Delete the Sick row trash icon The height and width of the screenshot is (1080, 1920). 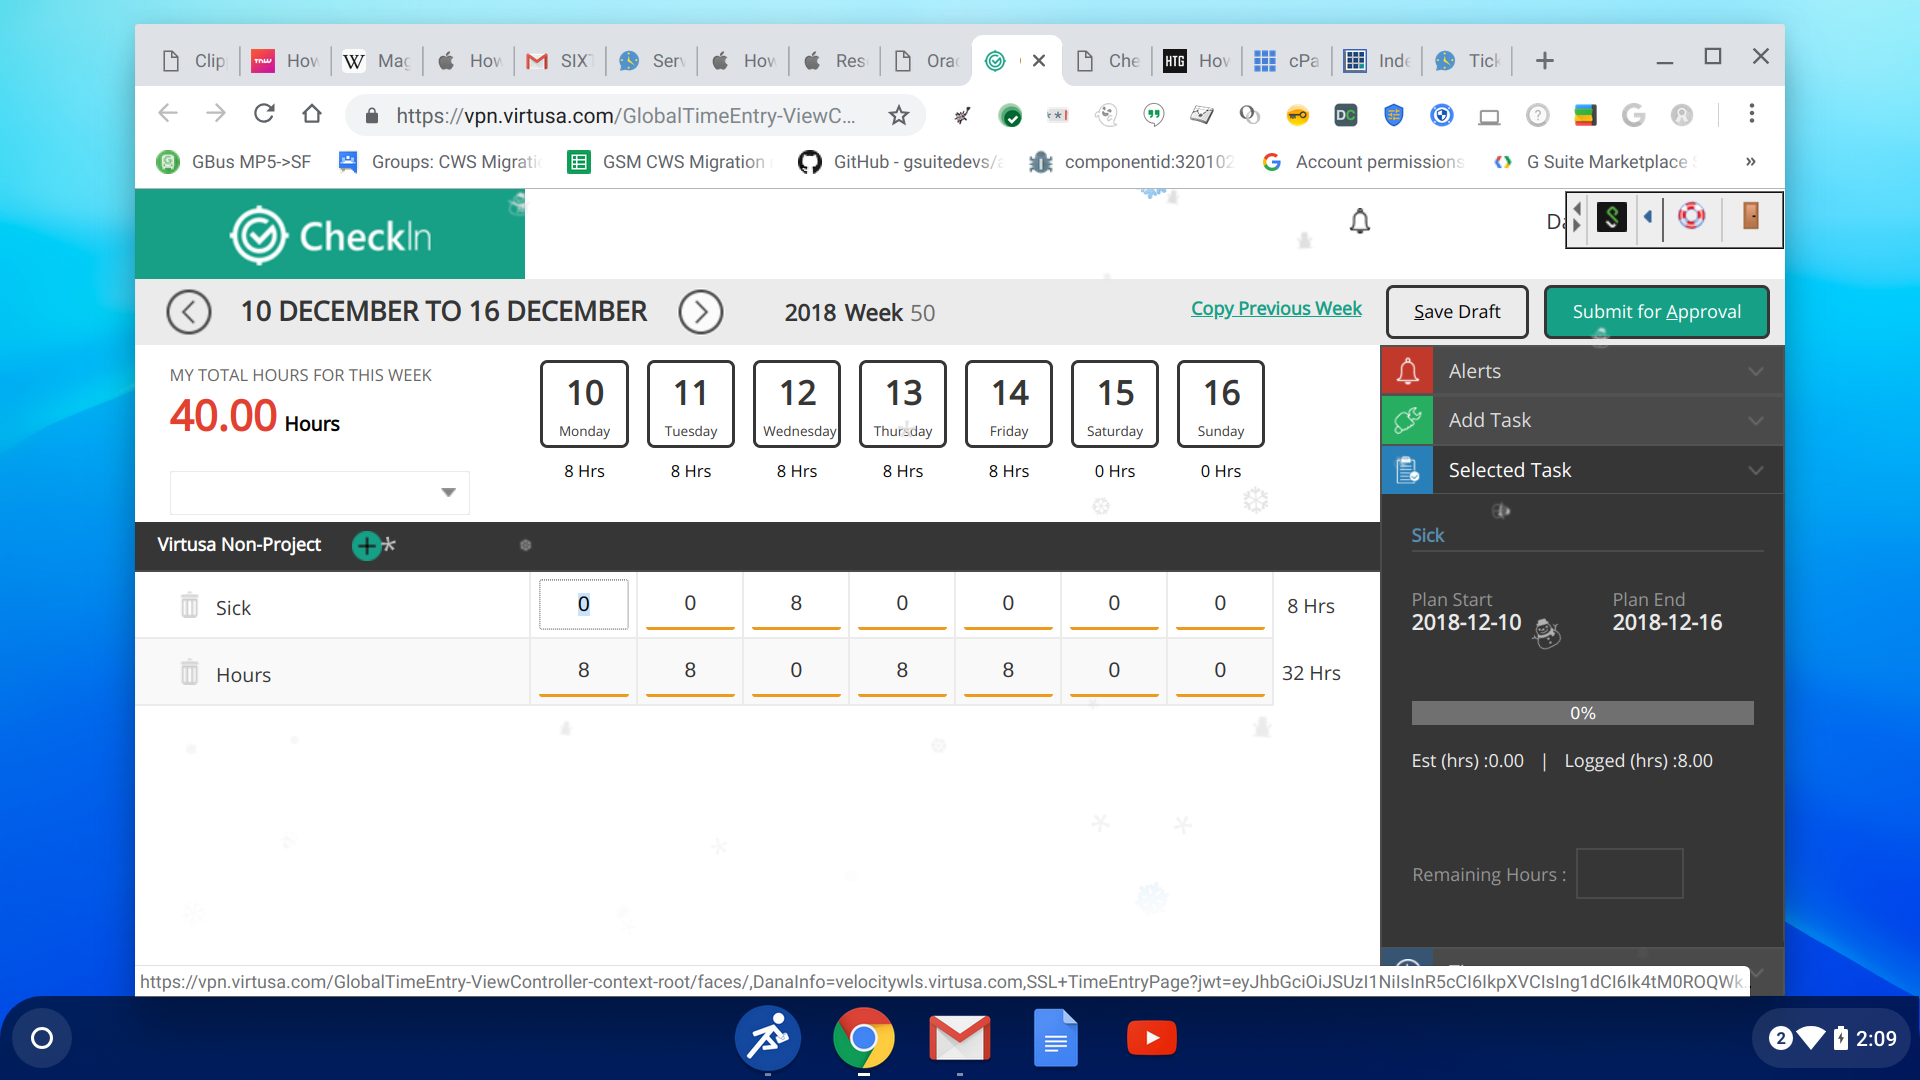pos(189,606)
